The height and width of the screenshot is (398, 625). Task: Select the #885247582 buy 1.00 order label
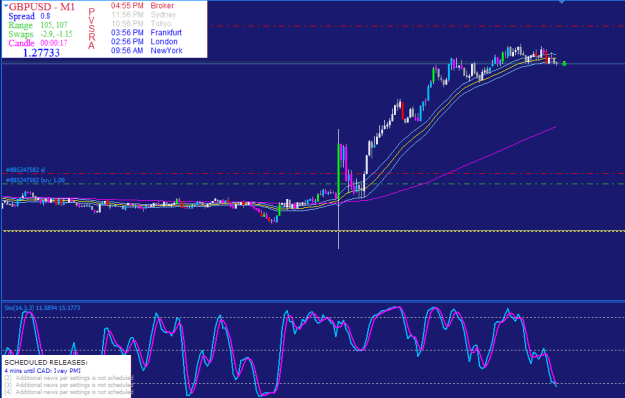[x=35, y=180]
